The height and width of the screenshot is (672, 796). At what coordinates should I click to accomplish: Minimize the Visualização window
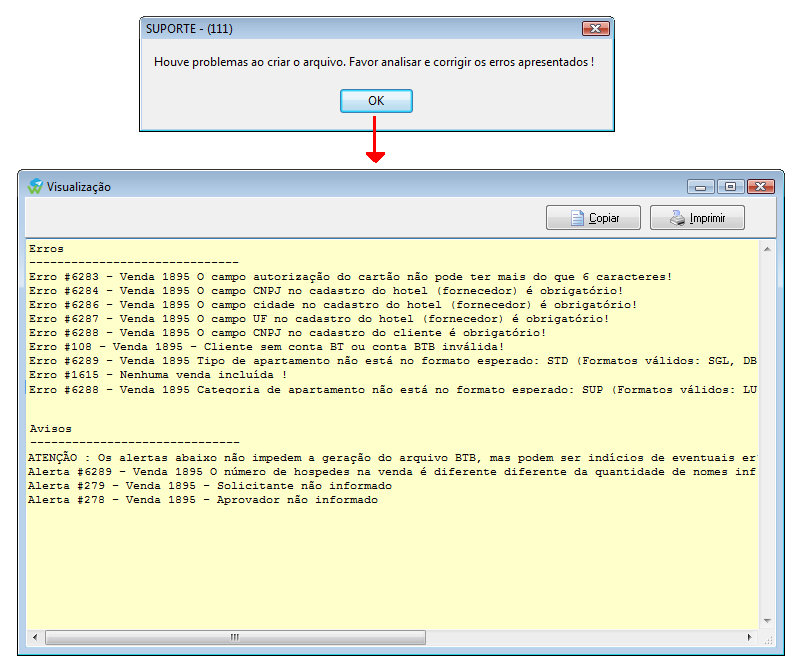(x=701, y=187)
